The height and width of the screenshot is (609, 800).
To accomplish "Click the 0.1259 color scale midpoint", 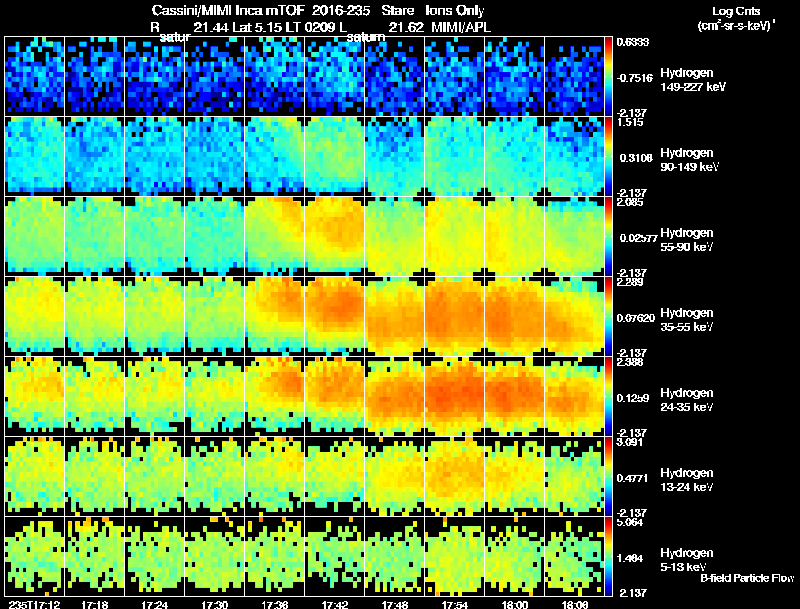I will (633, 398).
